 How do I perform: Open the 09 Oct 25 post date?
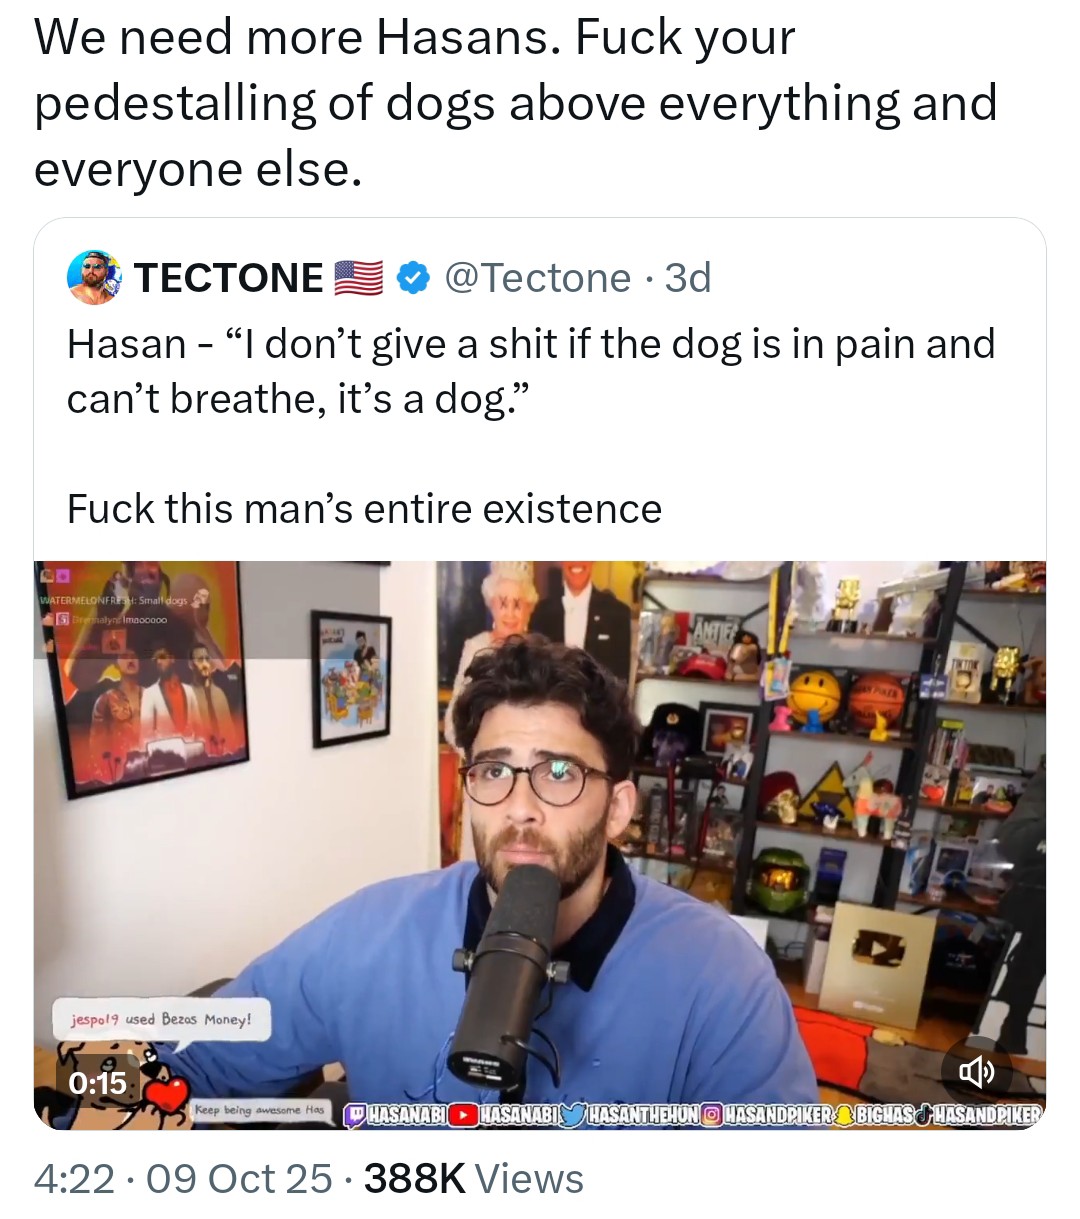(x=239, y=1179)
